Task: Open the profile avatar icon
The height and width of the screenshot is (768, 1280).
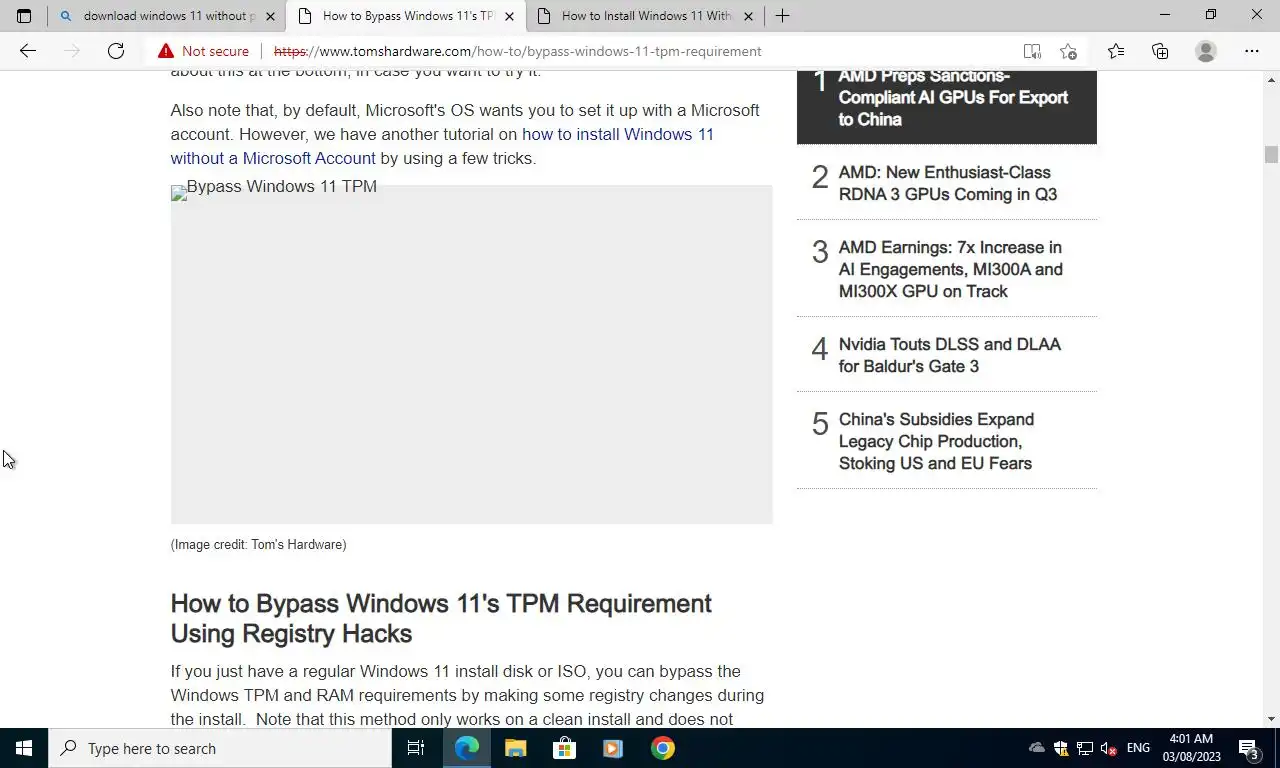Action: (x=1206, y=51)
